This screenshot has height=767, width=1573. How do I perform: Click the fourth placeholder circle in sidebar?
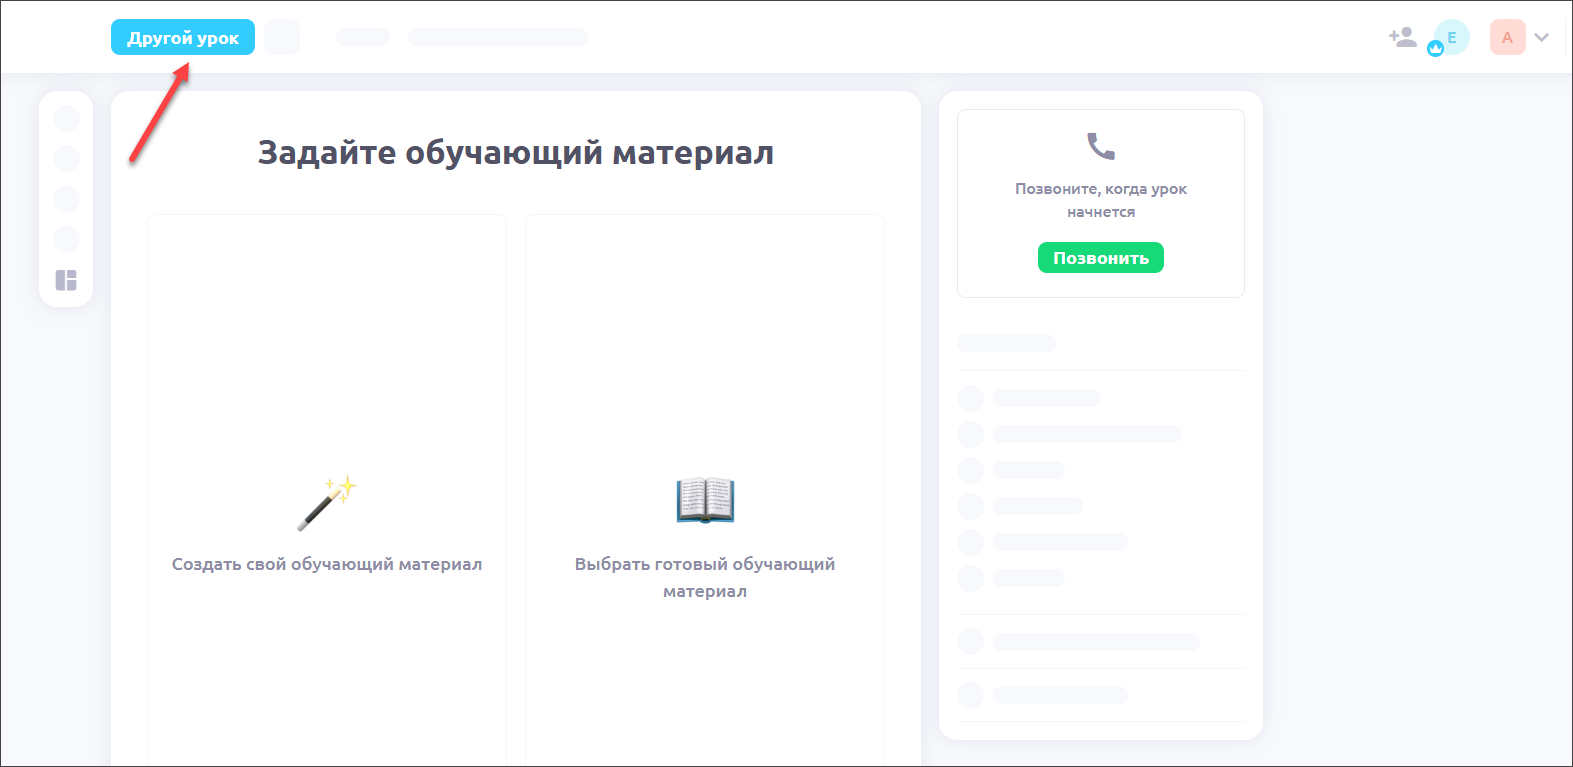66,239
